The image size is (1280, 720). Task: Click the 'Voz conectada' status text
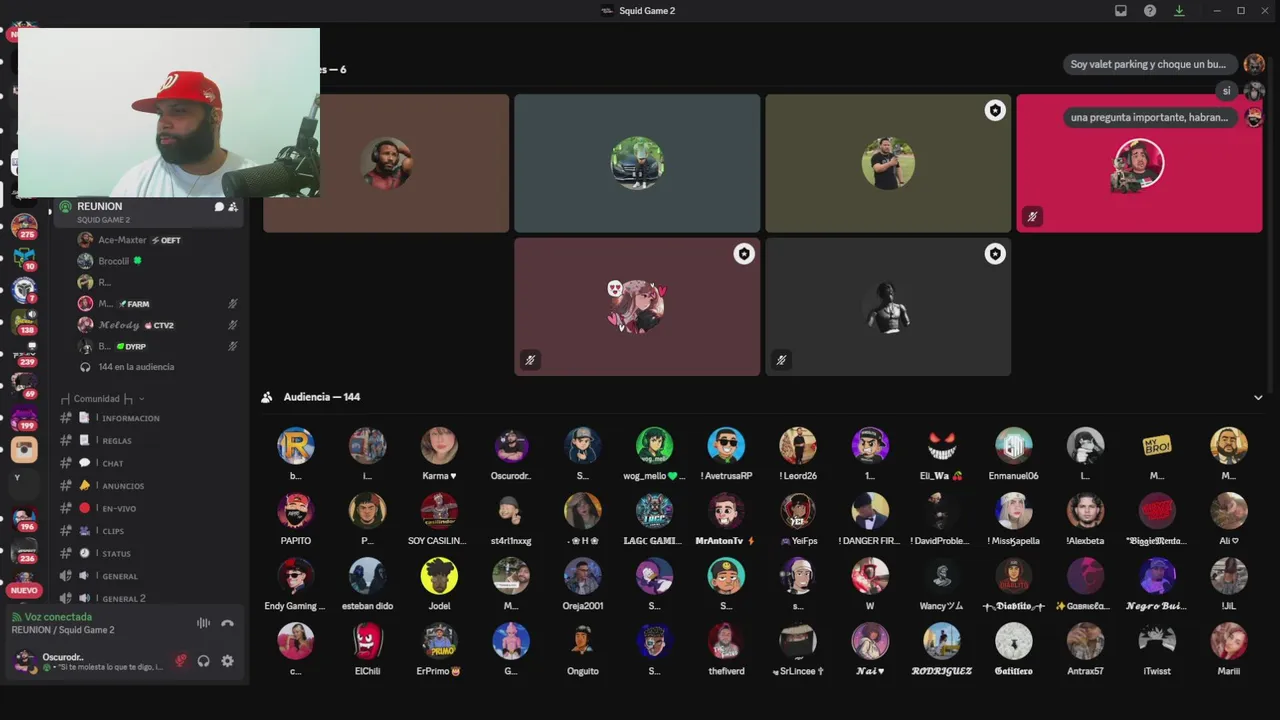58,617
